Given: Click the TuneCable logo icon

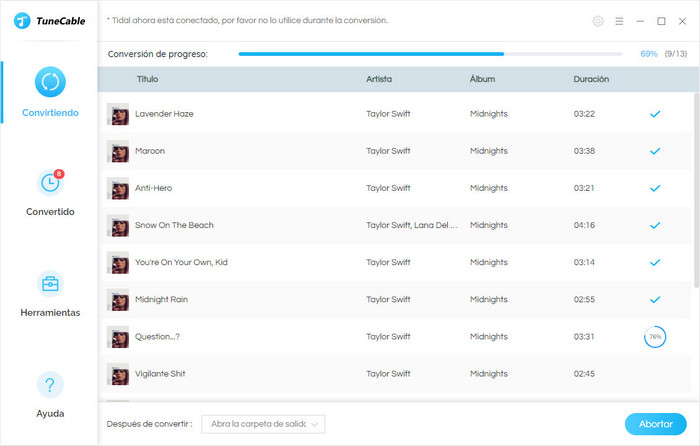Looking at the screenshot, I should point(22,21).
